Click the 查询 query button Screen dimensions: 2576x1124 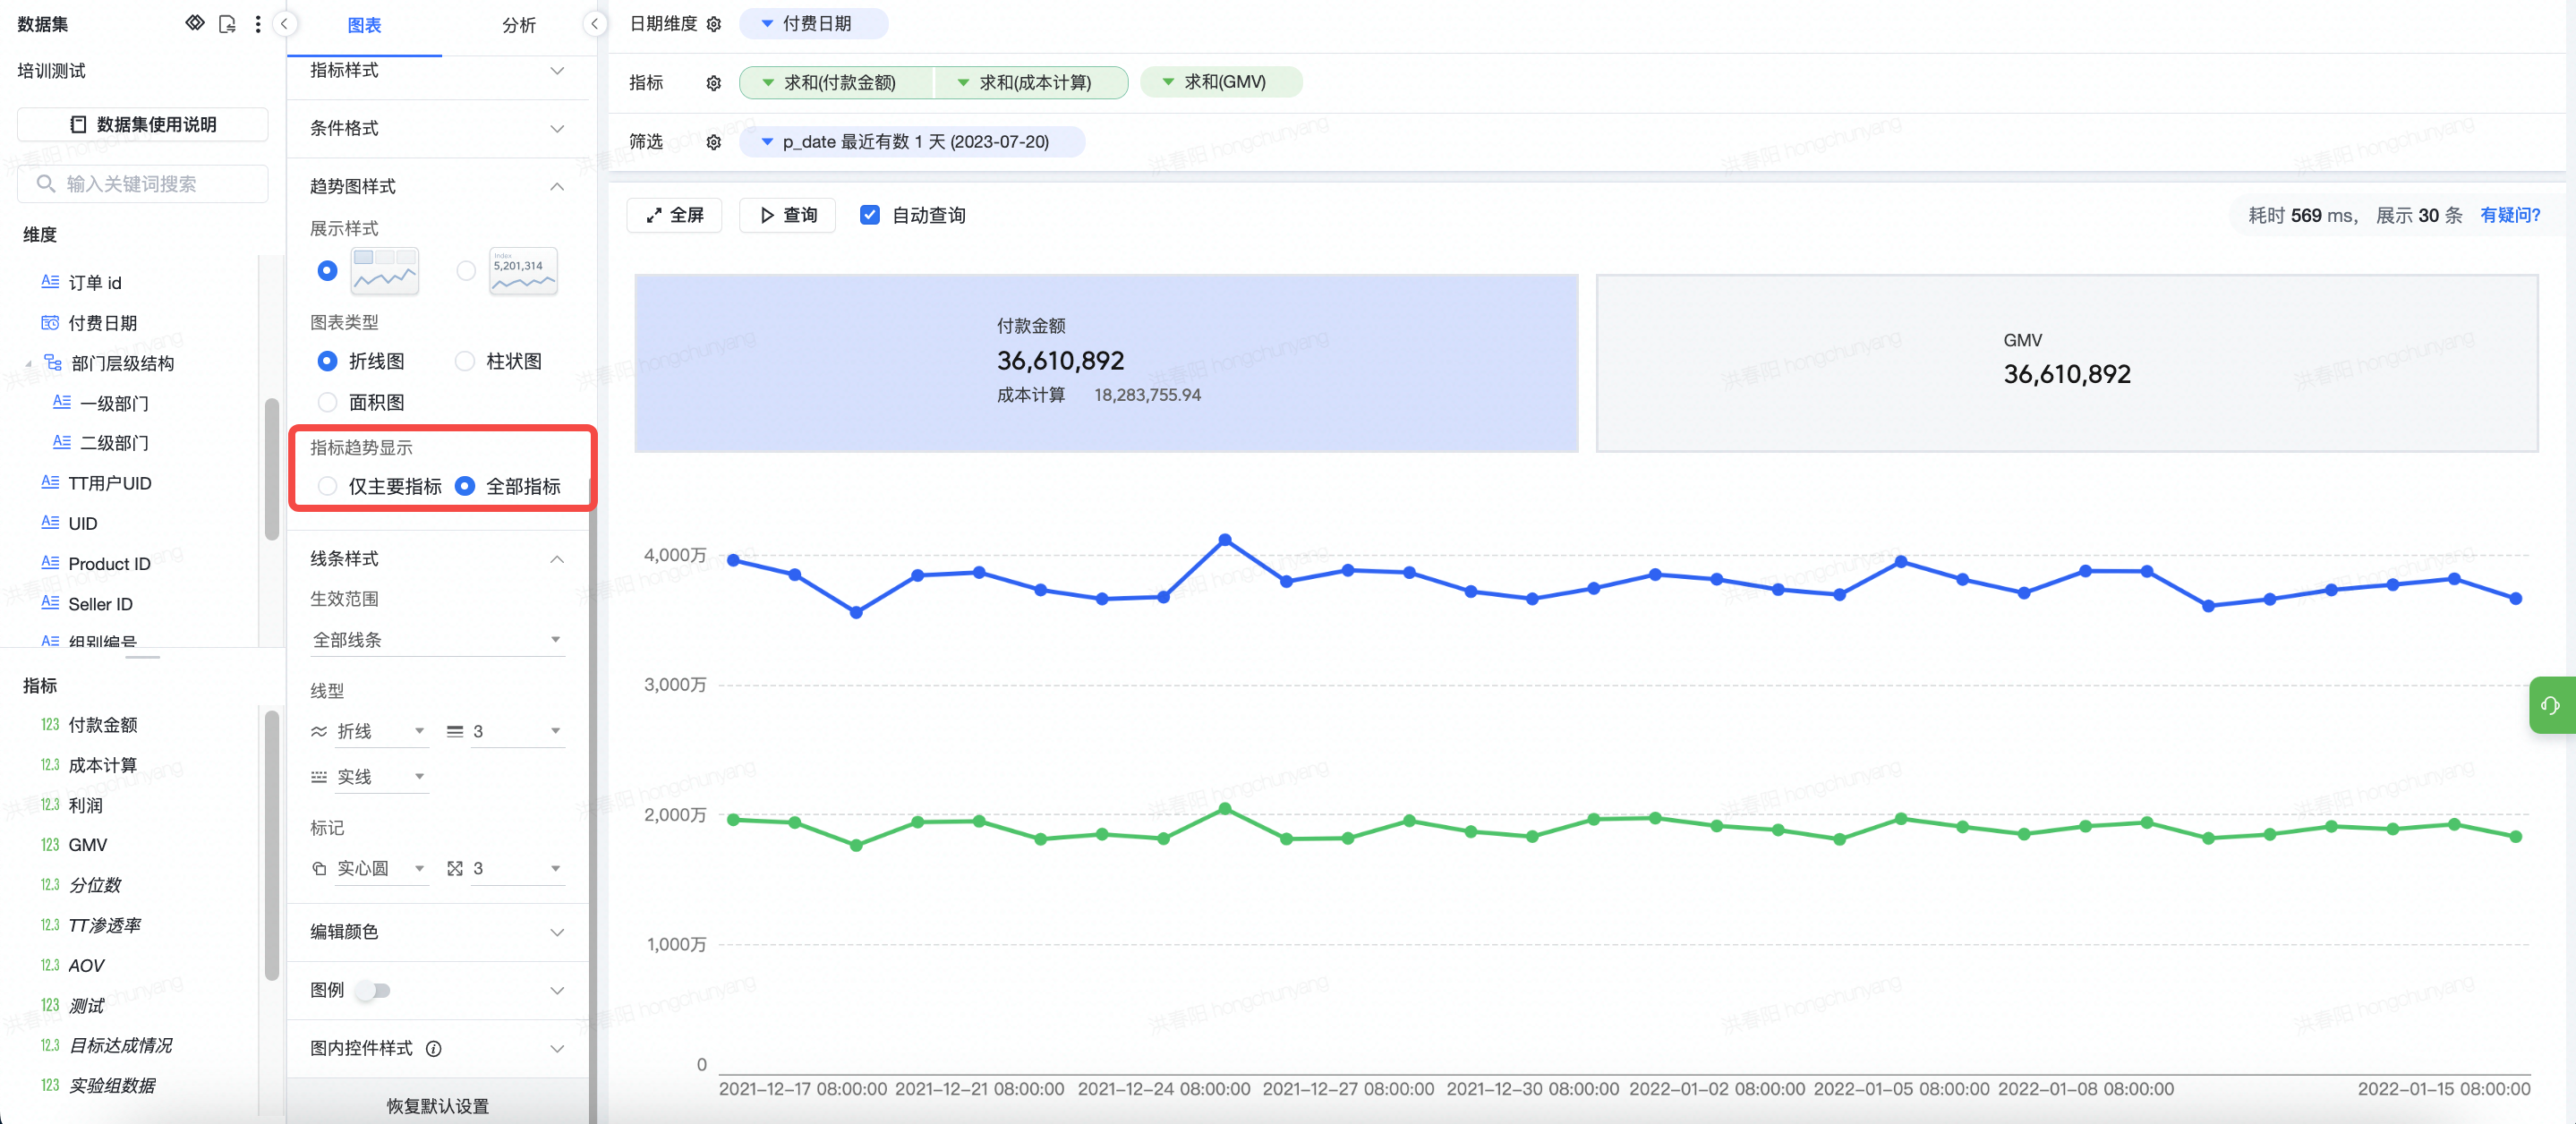pos(788,215)
